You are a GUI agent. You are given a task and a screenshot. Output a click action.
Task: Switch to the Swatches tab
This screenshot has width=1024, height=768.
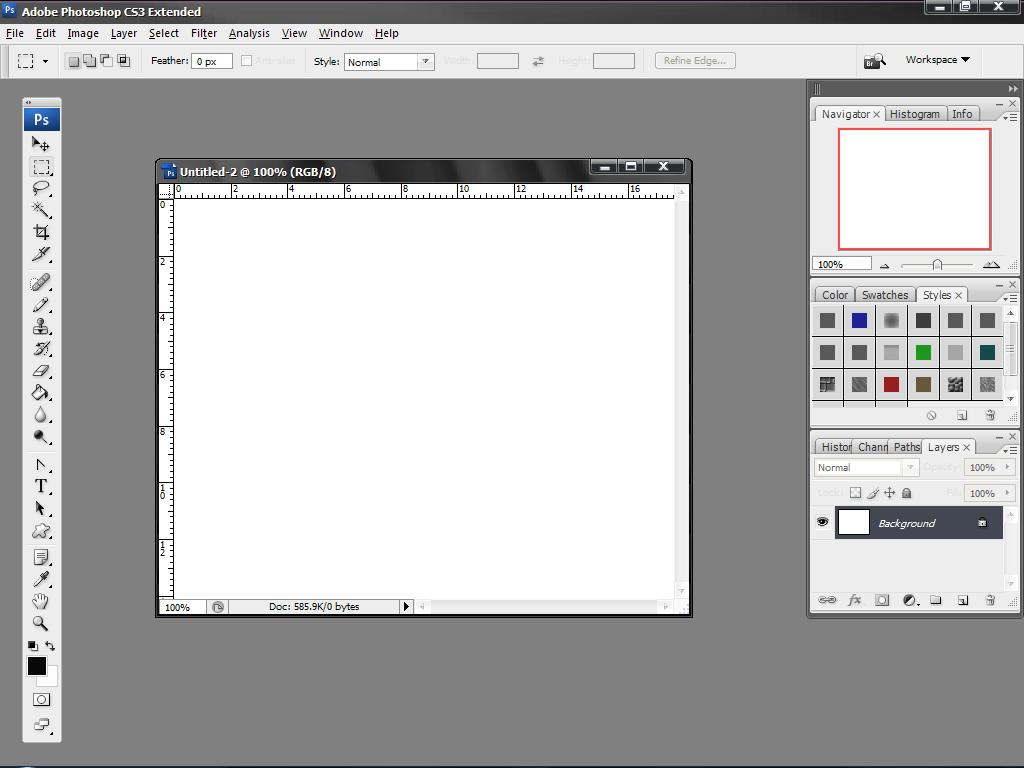tap(885, 295)
